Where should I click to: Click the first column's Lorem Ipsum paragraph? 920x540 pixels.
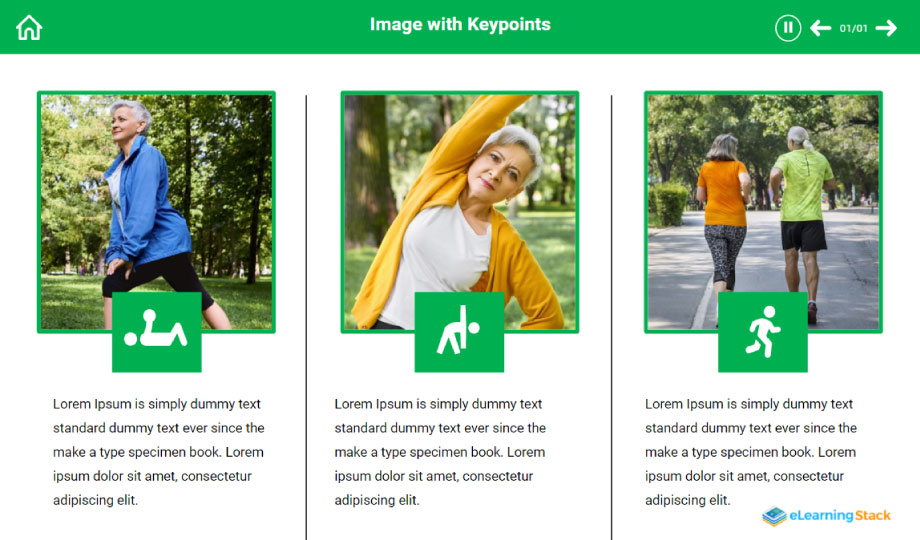pyautogui.click(x=158, y=452)
